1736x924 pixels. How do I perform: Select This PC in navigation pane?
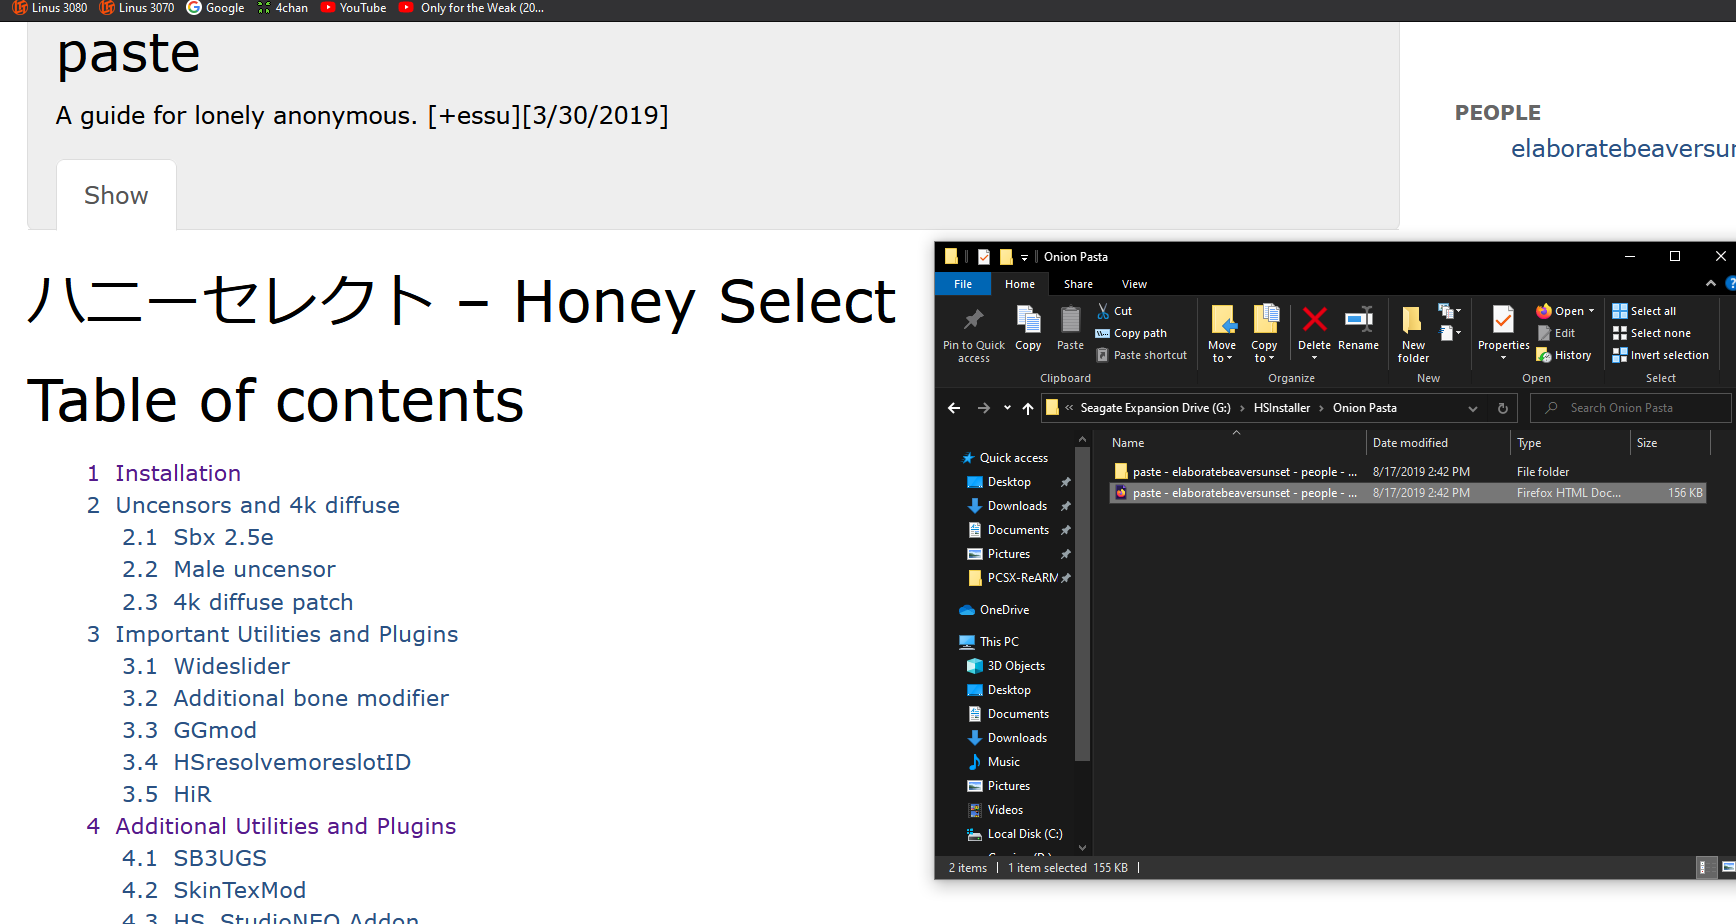pos(989,642)
